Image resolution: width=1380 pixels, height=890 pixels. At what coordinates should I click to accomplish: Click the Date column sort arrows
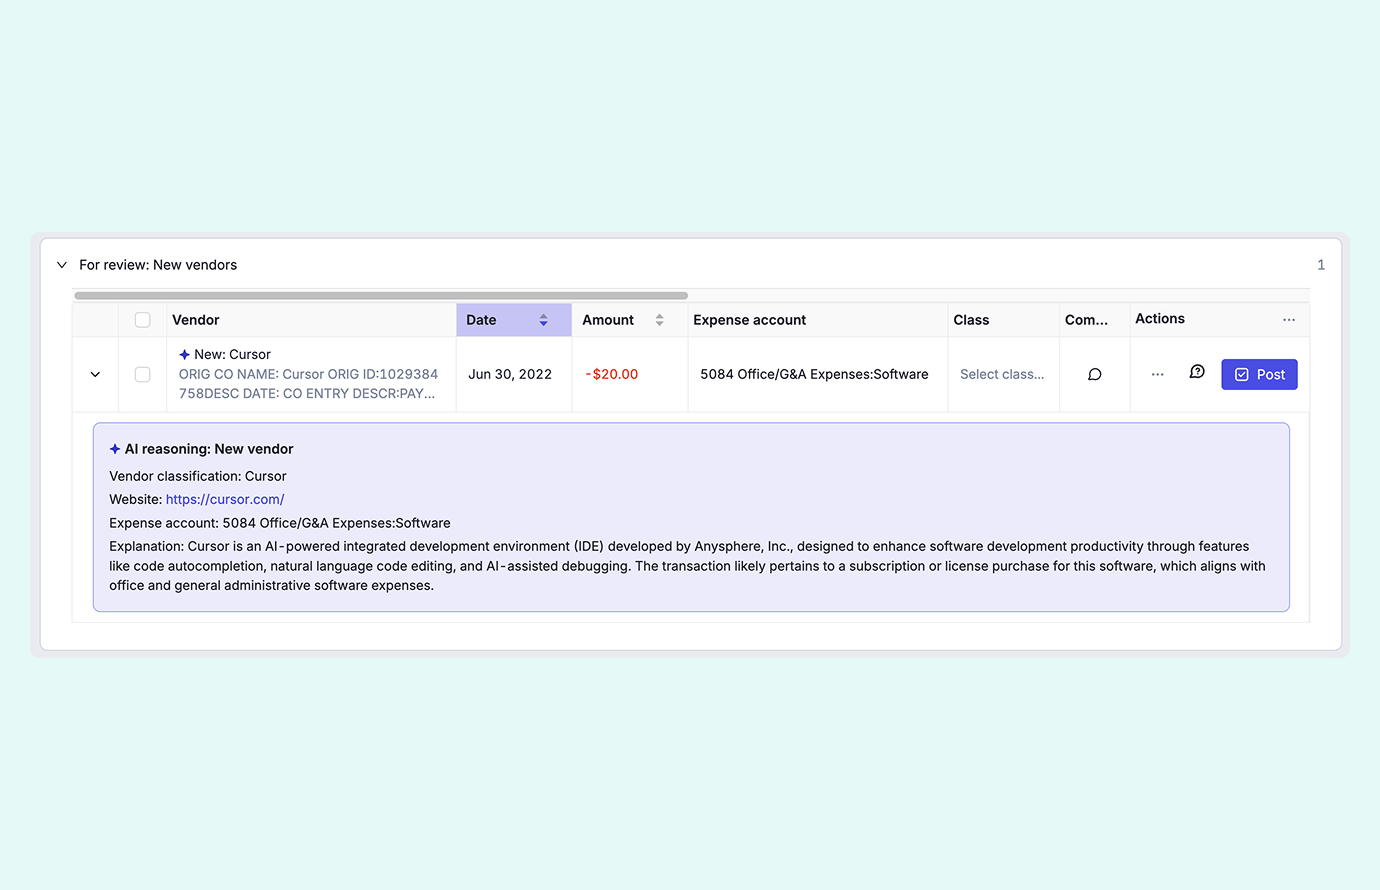click(x=543, y=320)
